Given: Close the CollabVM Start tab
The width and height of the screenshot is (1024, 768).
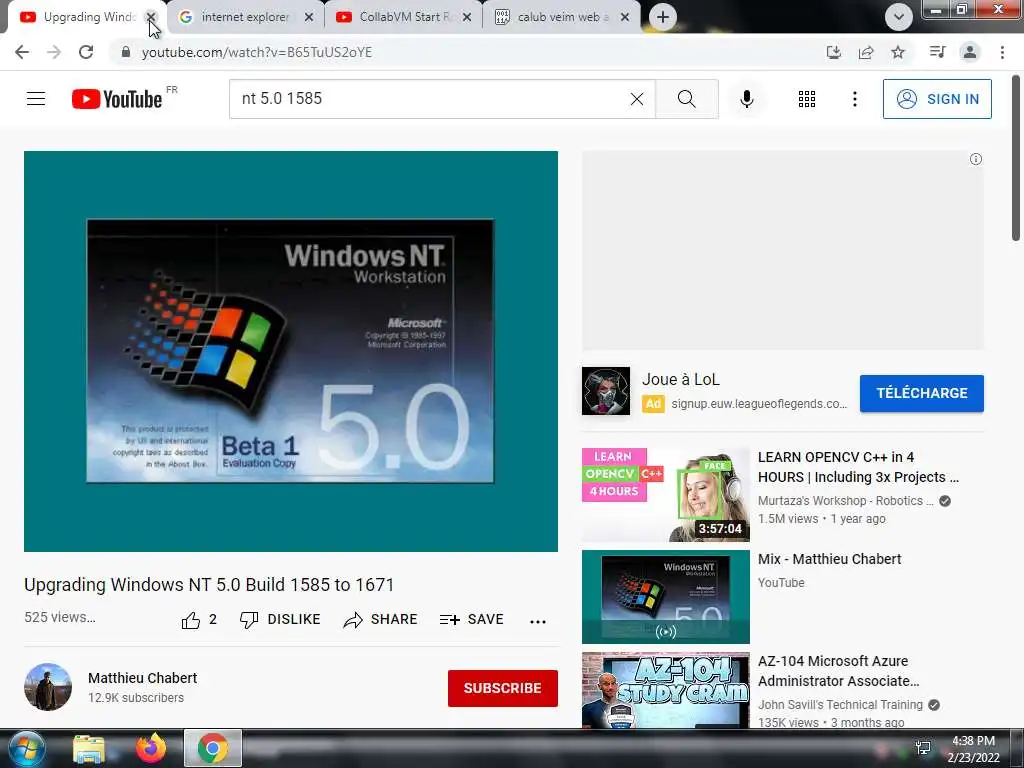Looking at the screenshot, I should pos(467,17).
